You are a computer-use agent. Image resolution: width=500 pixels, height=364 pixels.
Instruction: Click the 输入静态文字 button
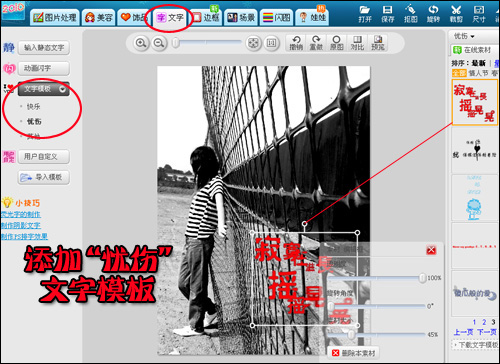(x=44, y=48)
